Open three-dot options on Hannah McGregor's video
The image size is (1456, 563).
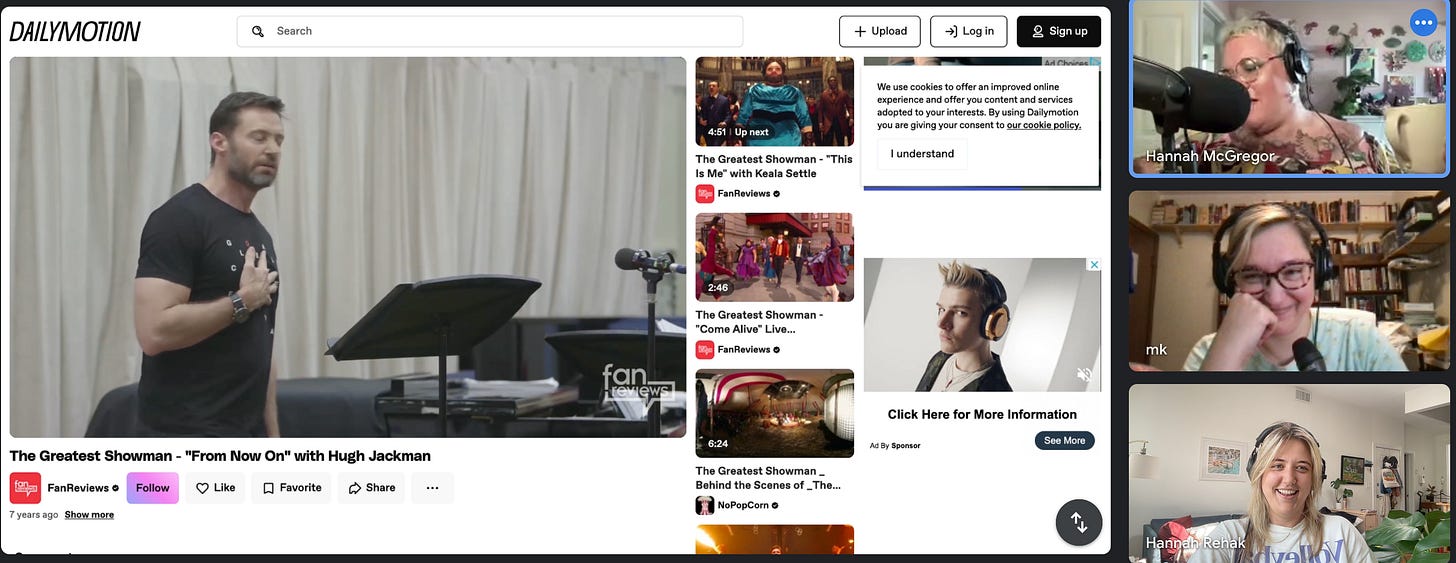point(1422,23)
